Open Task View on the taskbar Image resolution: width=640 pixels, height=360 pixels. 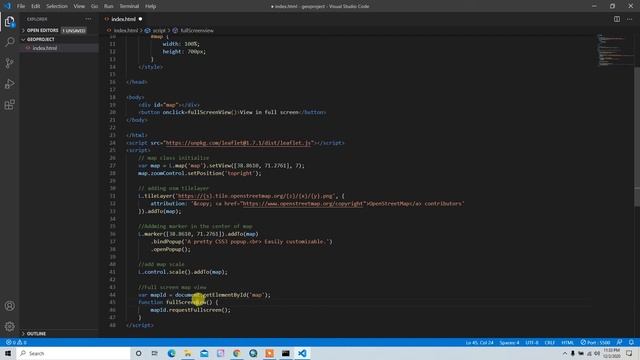tap(155, 353)
